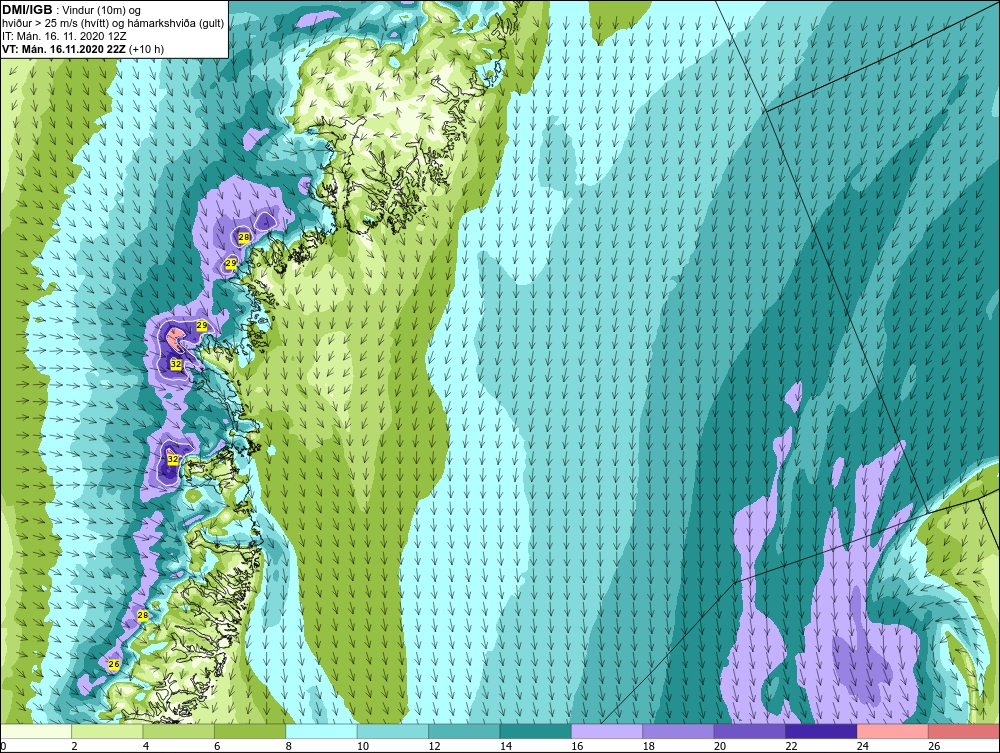1000x753 pixels.
Task: Click the valid time 'VT: Mán. 16.11.2020 22Z'
Action: 64,49
